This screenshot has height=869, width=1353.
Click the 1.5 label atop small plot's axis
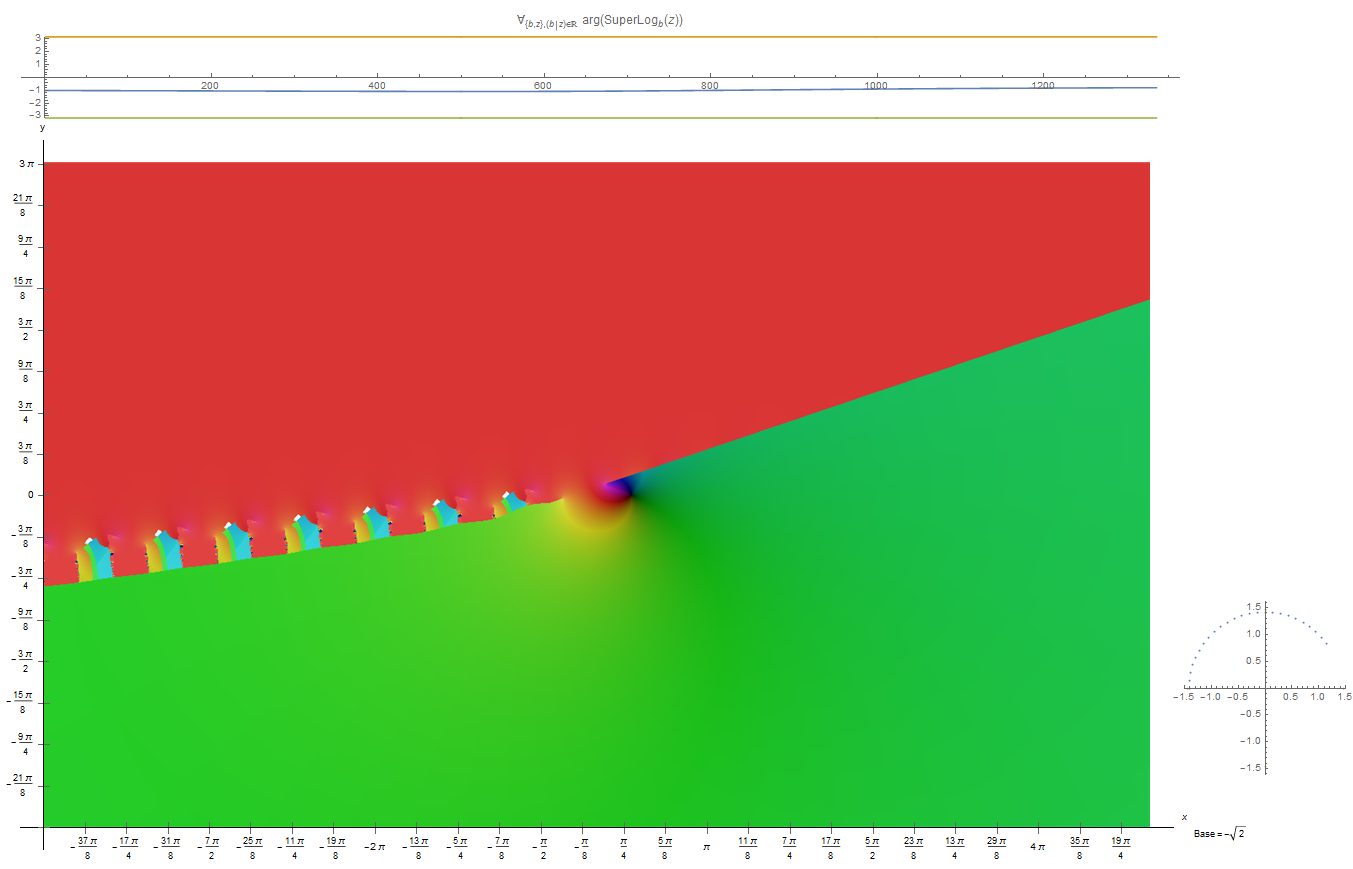[1254, 607]
